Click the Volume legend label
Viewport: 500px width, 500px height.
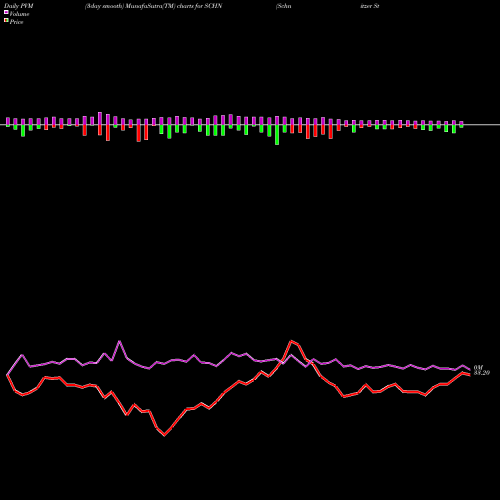[19, 14]
